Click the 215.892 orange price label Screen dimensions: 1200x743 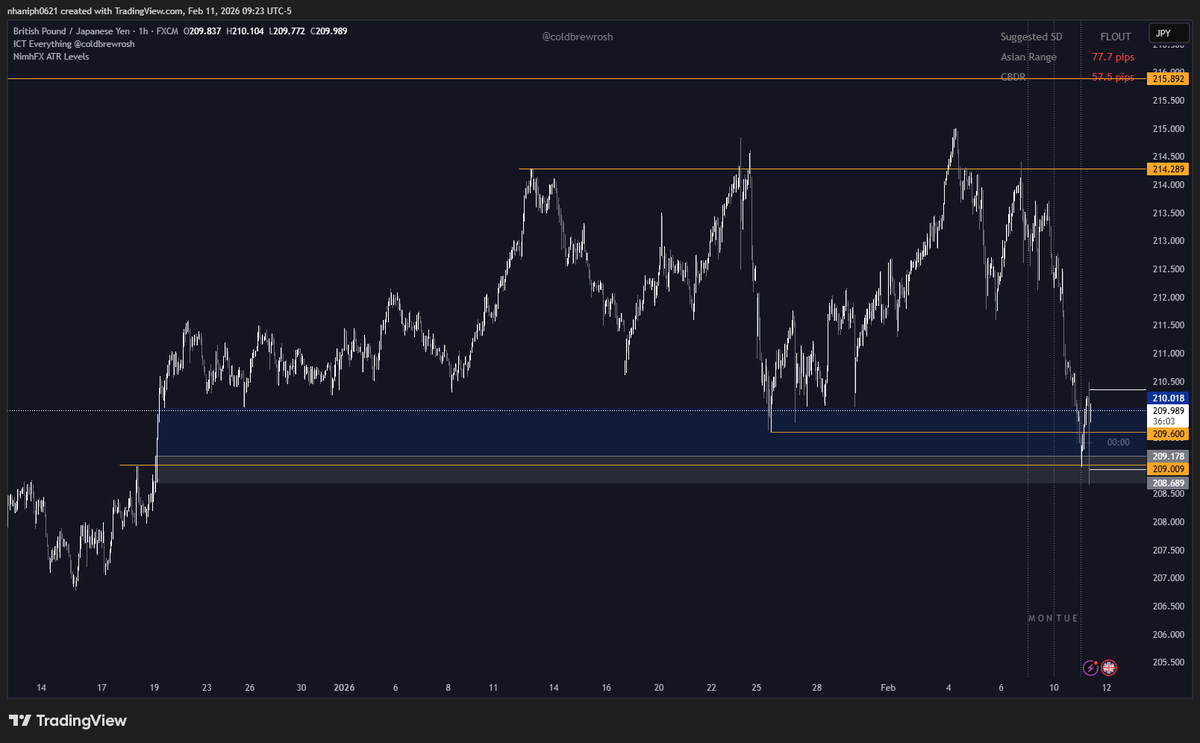coord(1169,78)
